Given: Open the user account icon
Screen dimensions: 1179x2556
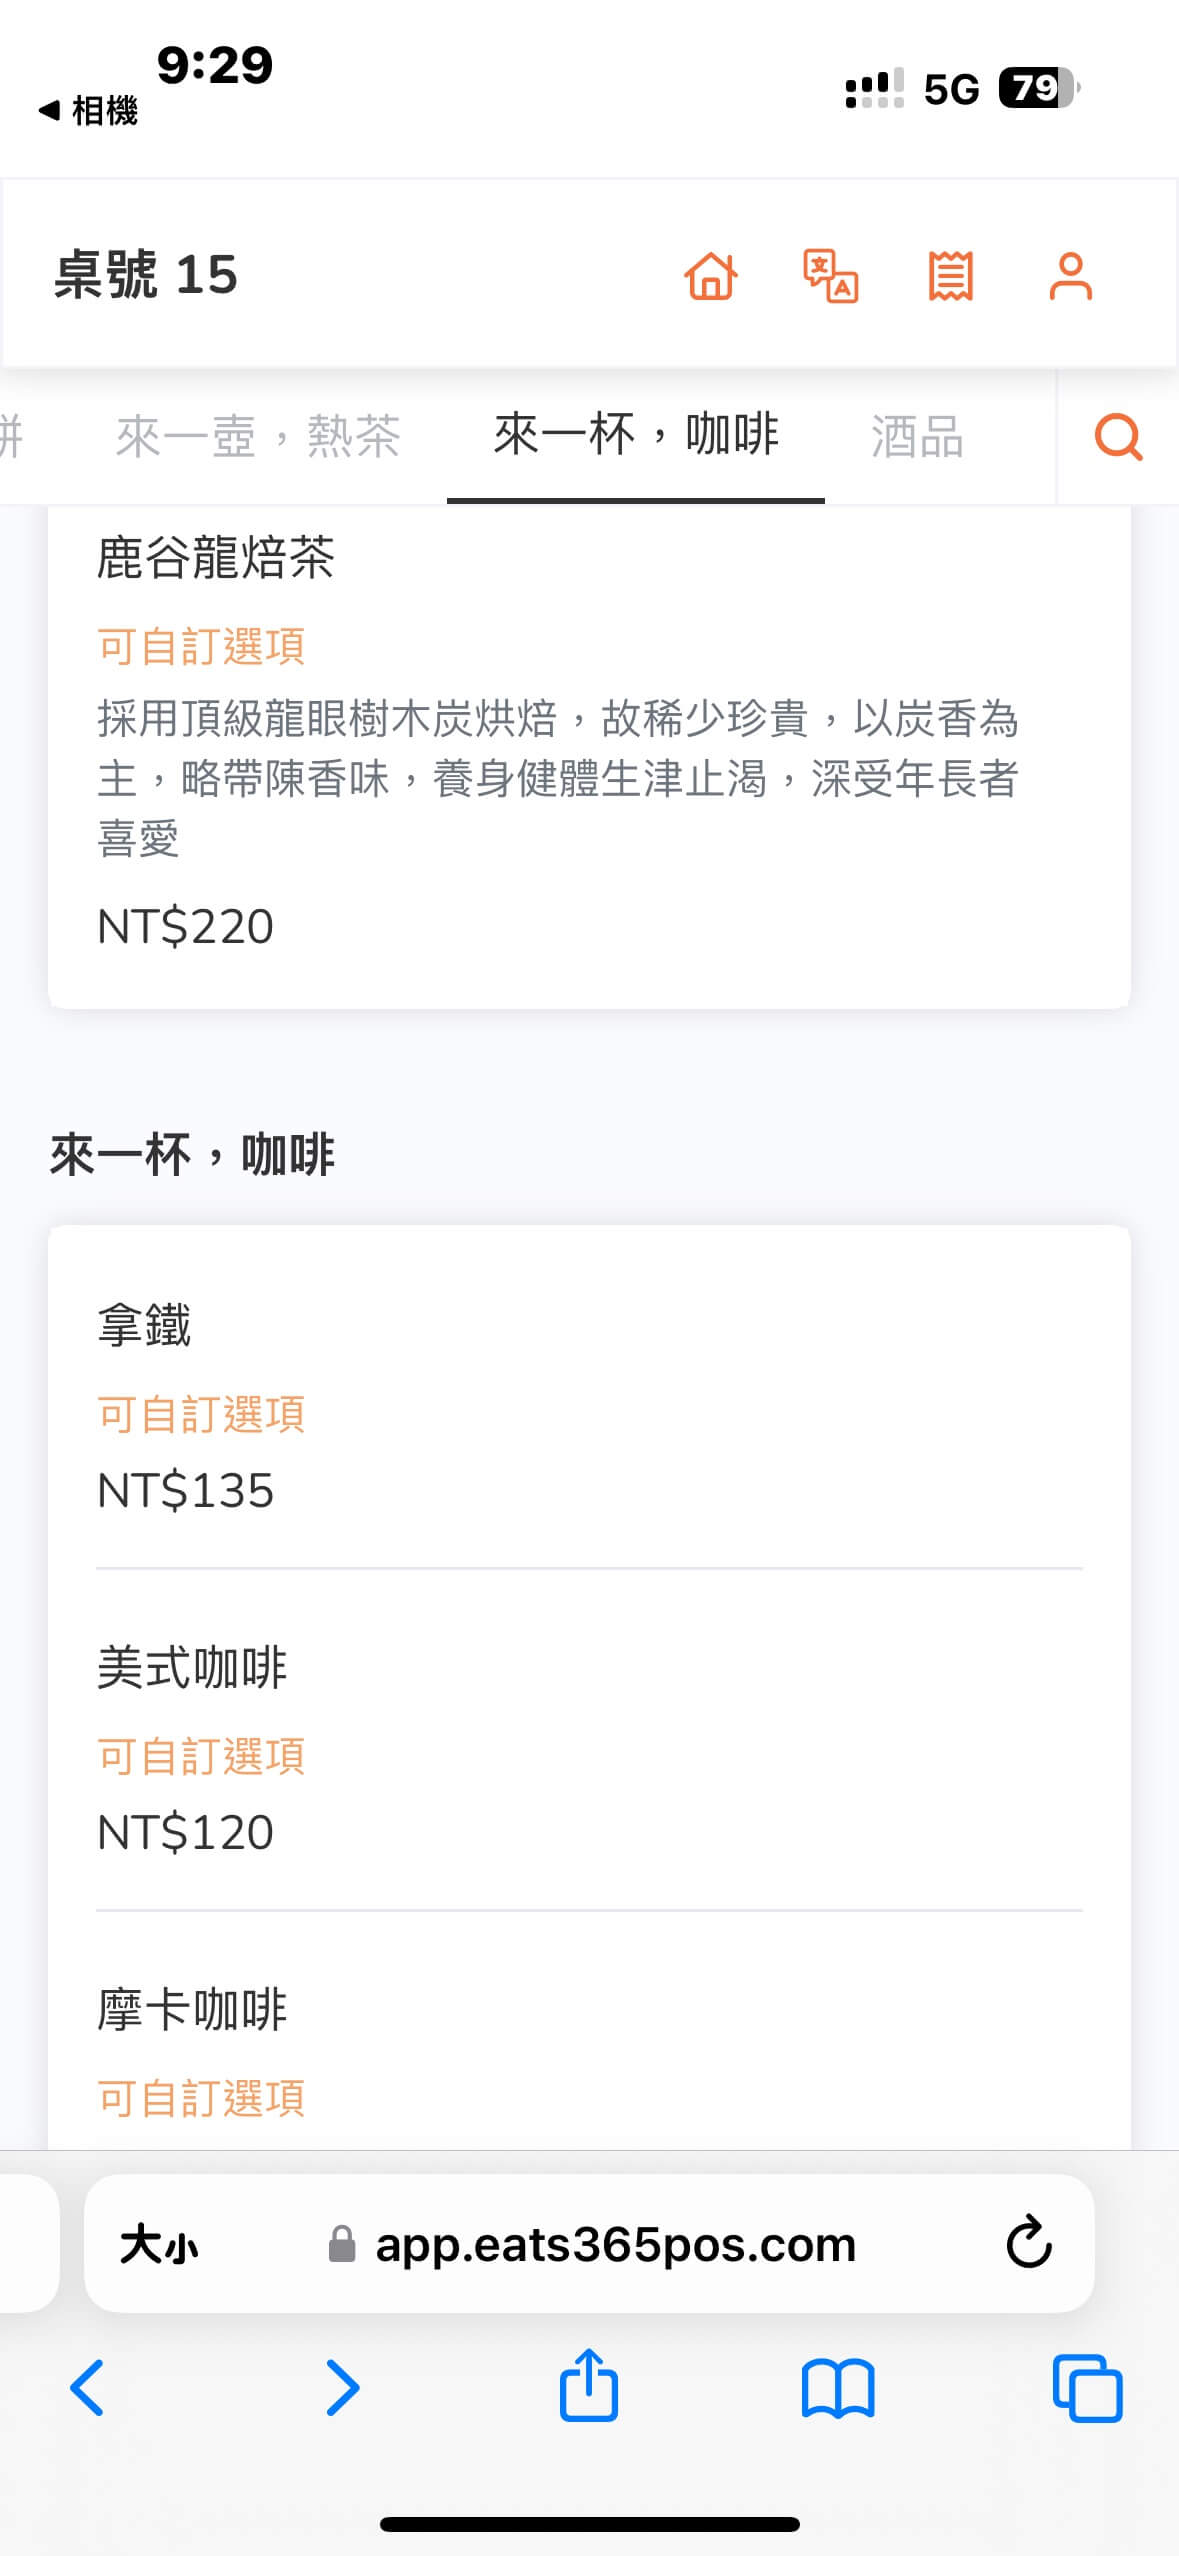Looking at the screenshot, I should (x=1070, y=276).
